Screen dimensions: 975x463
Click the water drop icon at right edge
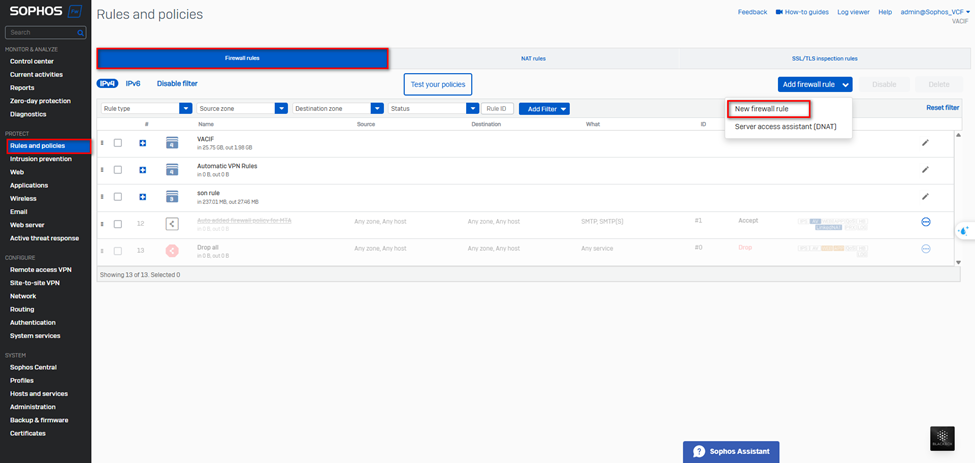(x=963, y=231)
